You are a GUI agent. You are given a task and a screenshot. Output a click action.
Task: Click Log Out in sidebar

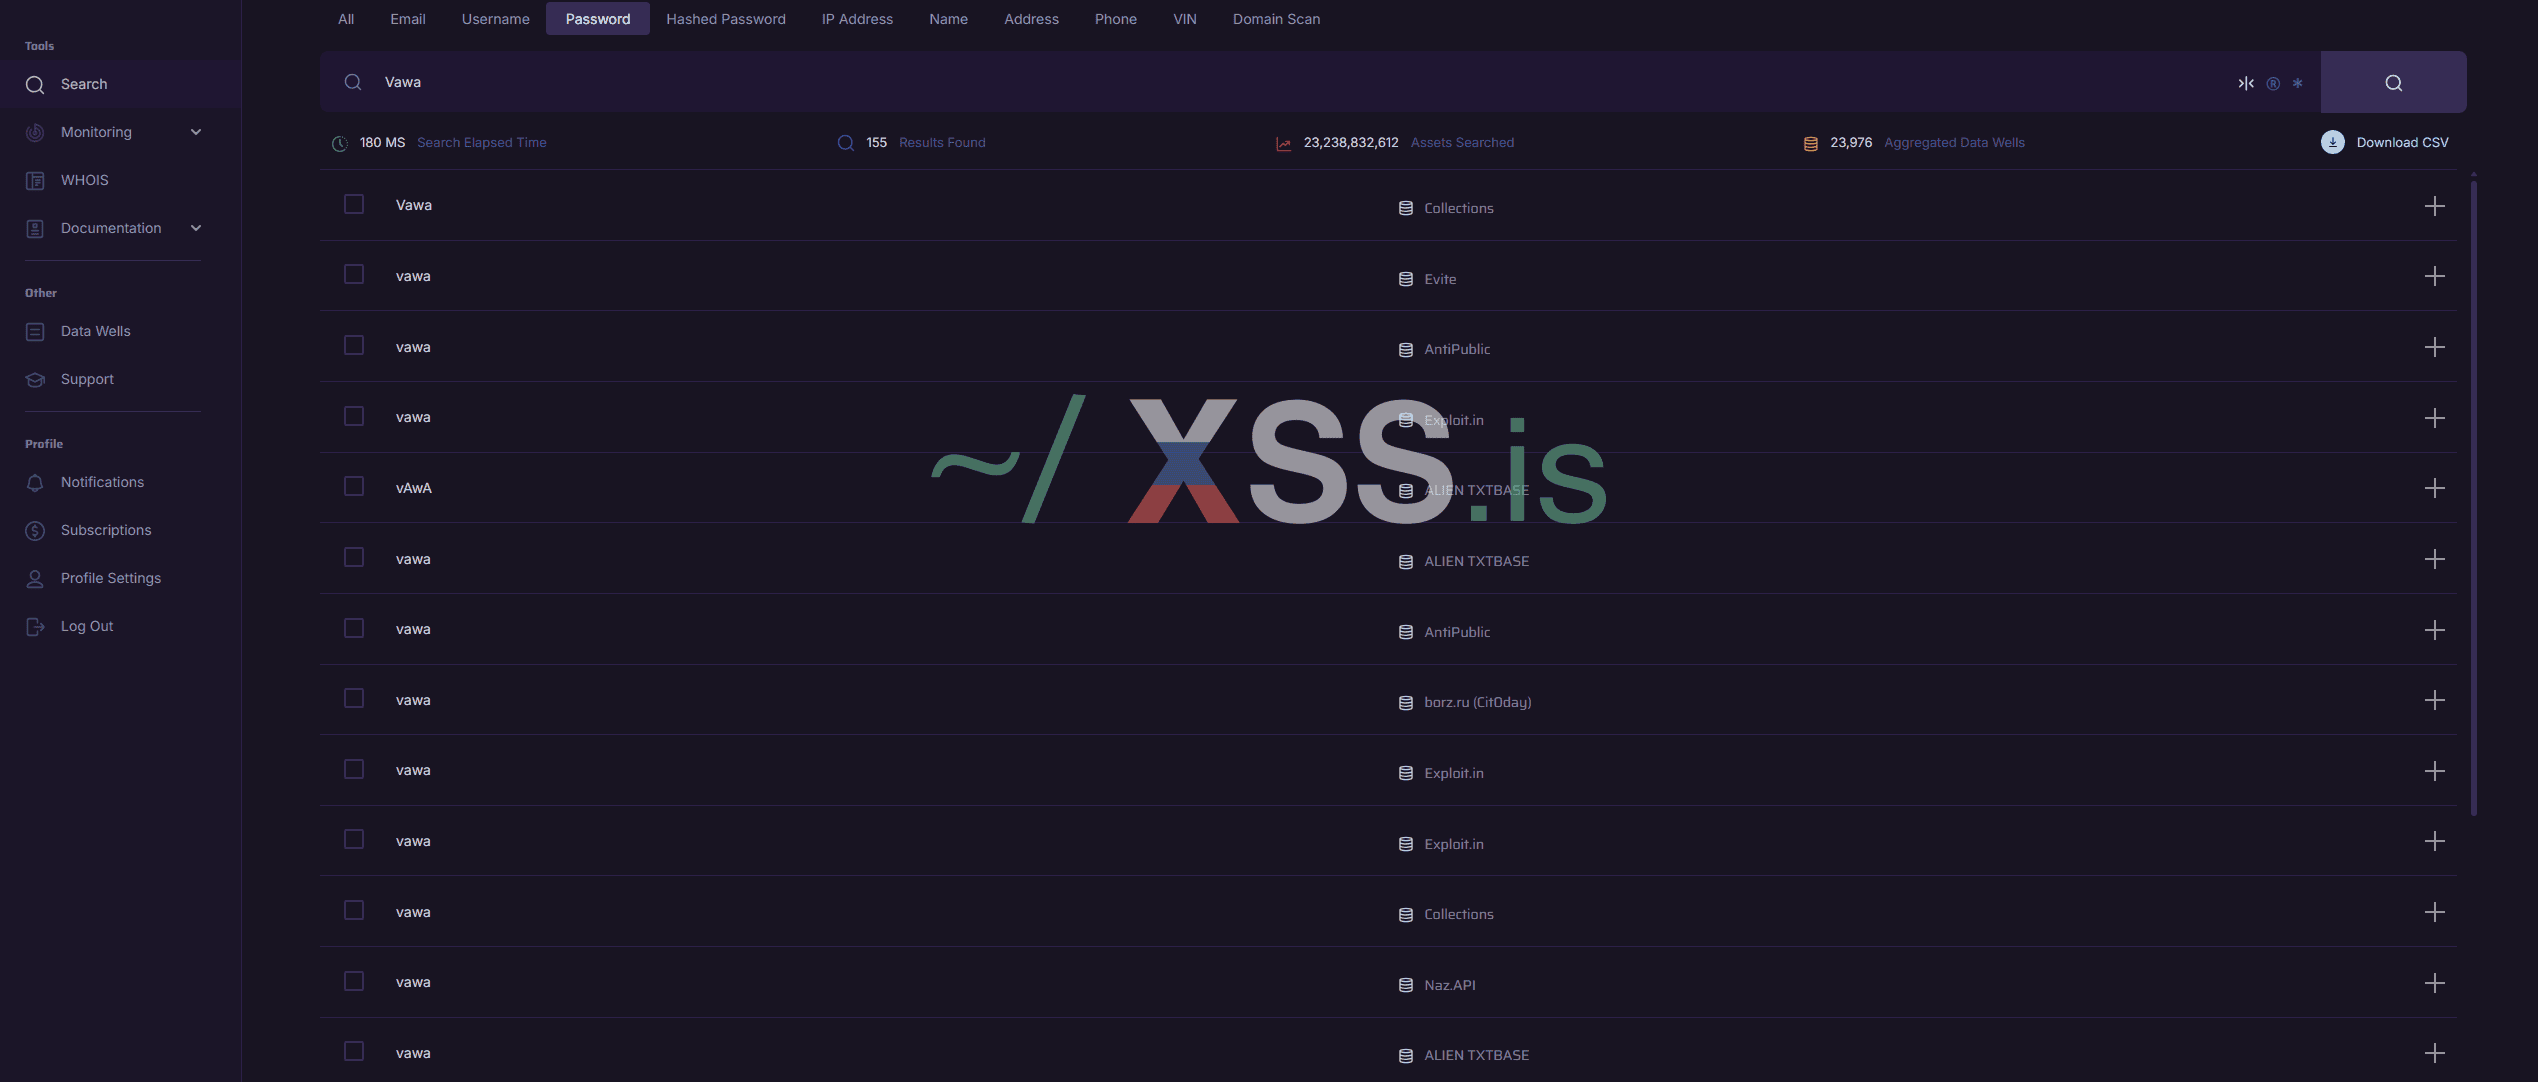coord(87,626)
